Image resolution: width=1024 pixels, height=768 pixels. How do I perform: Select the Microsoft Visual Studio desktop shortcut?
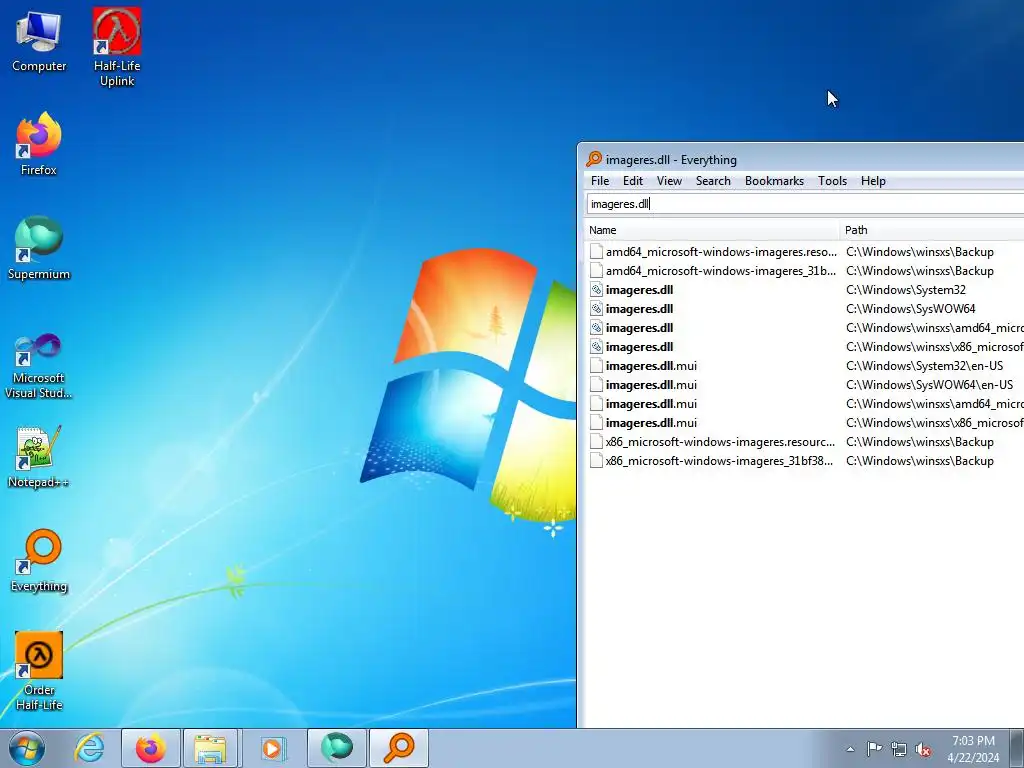[x=39, y=366]
